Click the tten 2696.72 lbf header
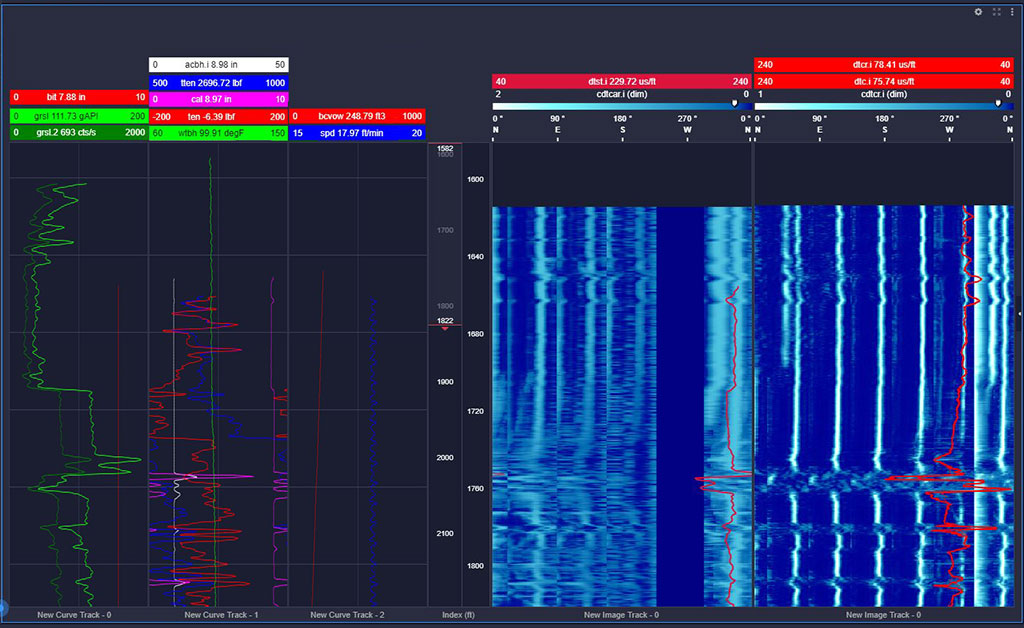The width and height of the screenshot is (1024, 628). [218, 83]
